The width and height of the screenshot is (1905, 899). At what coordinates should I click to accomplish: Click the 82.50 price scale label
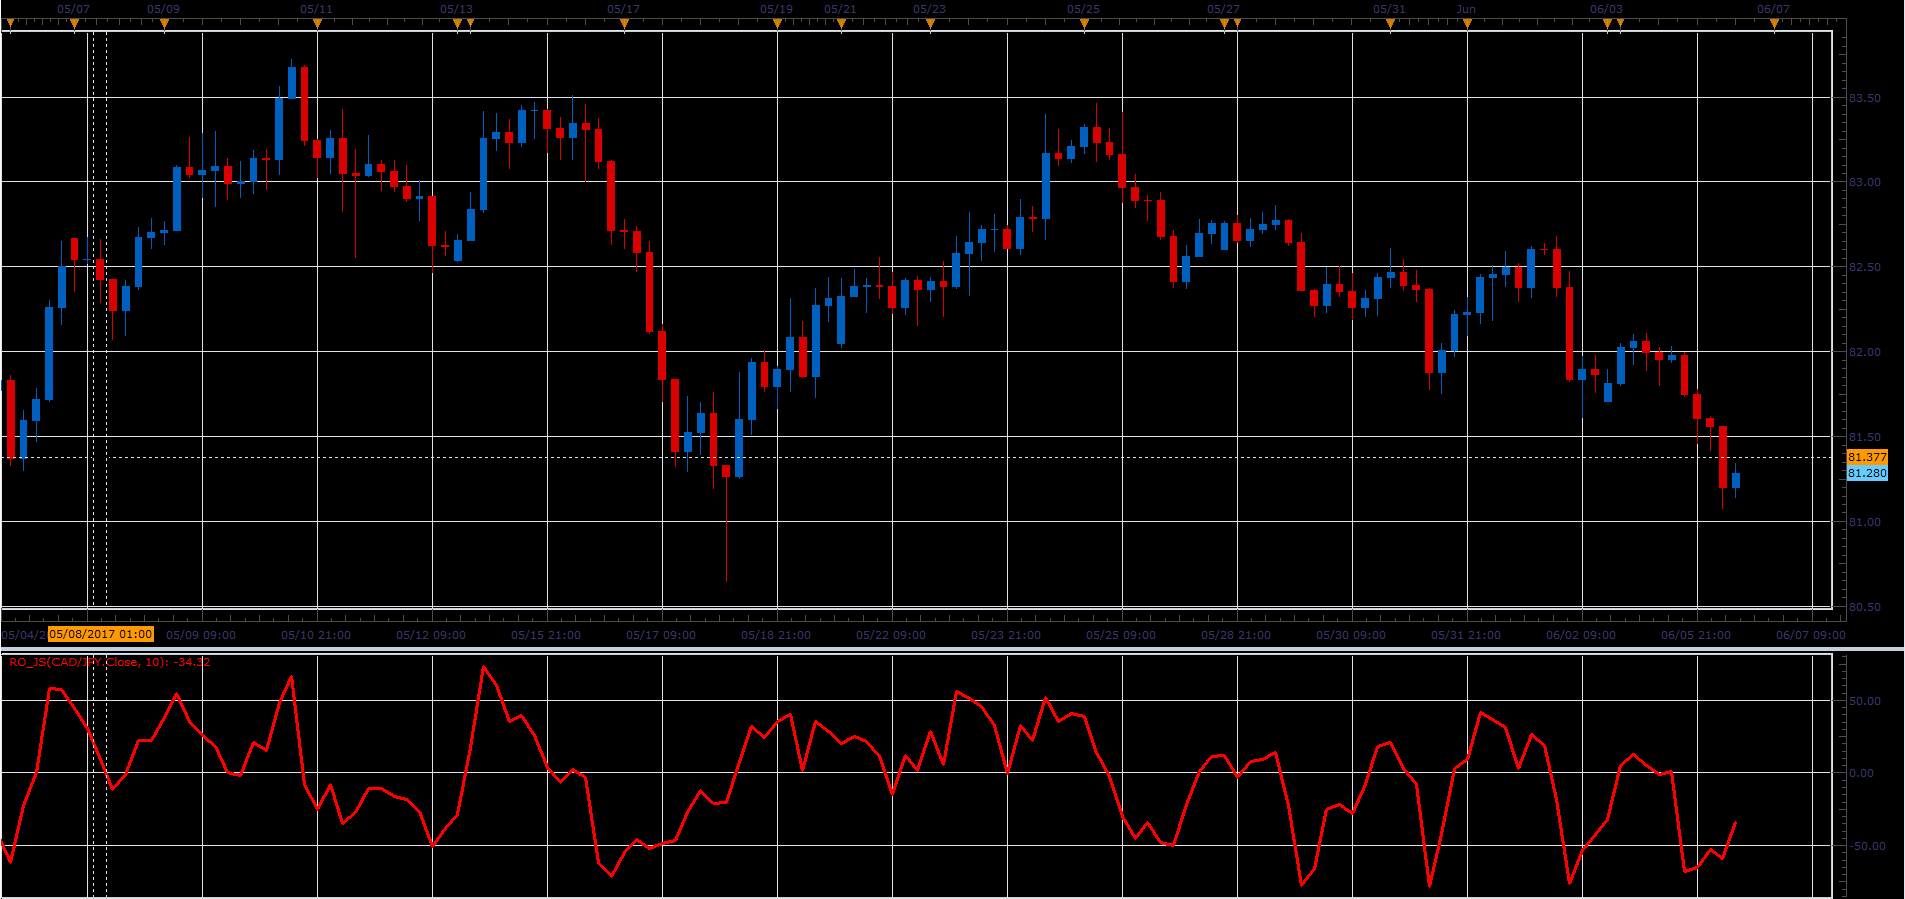1864,267
